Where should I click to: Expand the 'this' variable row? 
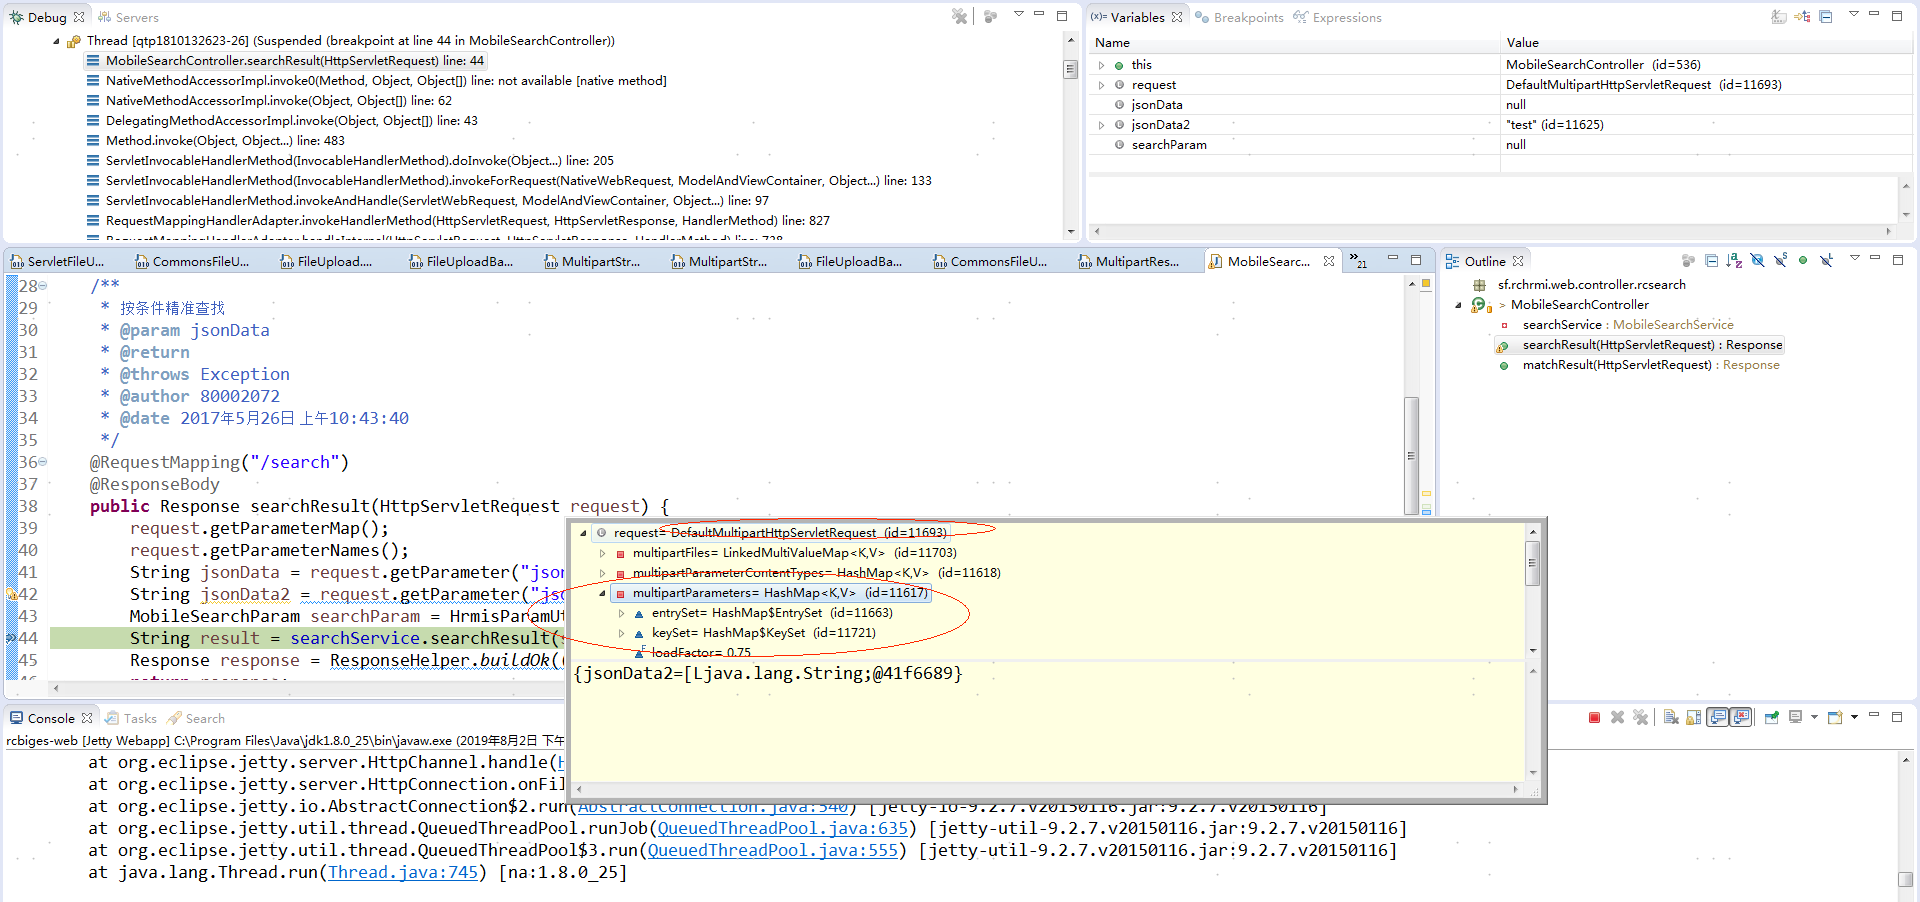[x=1102, y=65]
